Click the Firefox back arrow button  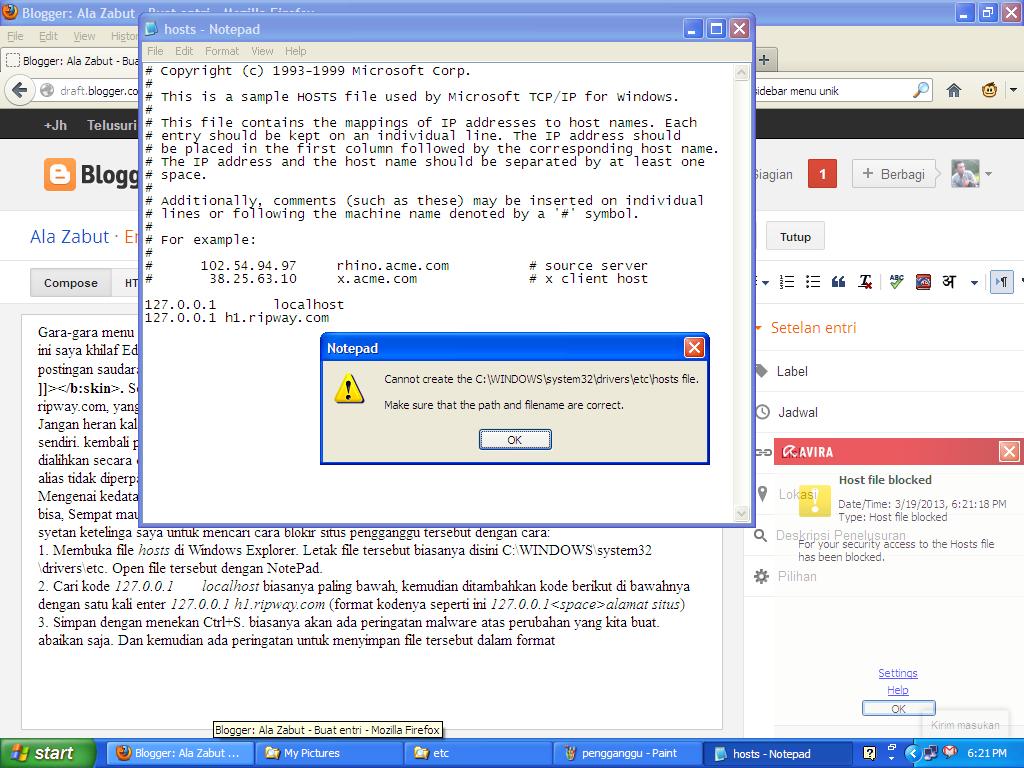pos(20,90)
